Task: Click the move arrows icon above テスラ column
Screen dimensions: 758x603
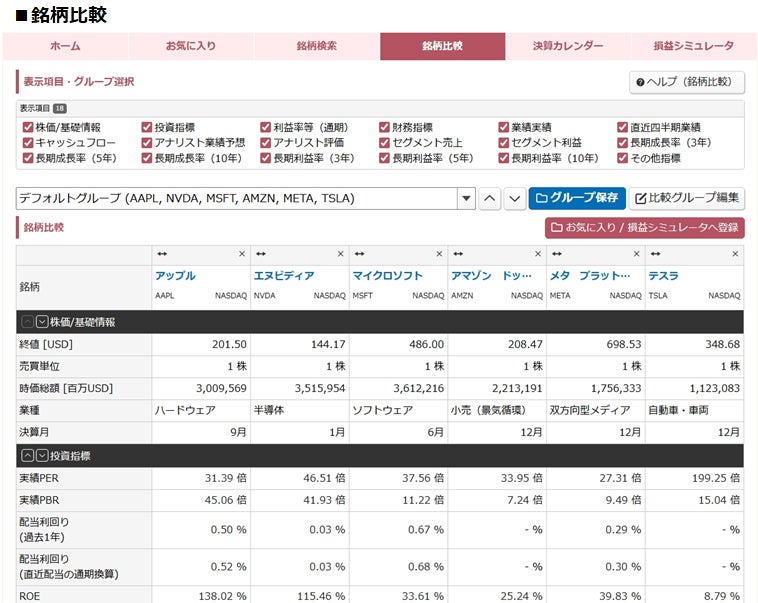Action: point(656,254)
